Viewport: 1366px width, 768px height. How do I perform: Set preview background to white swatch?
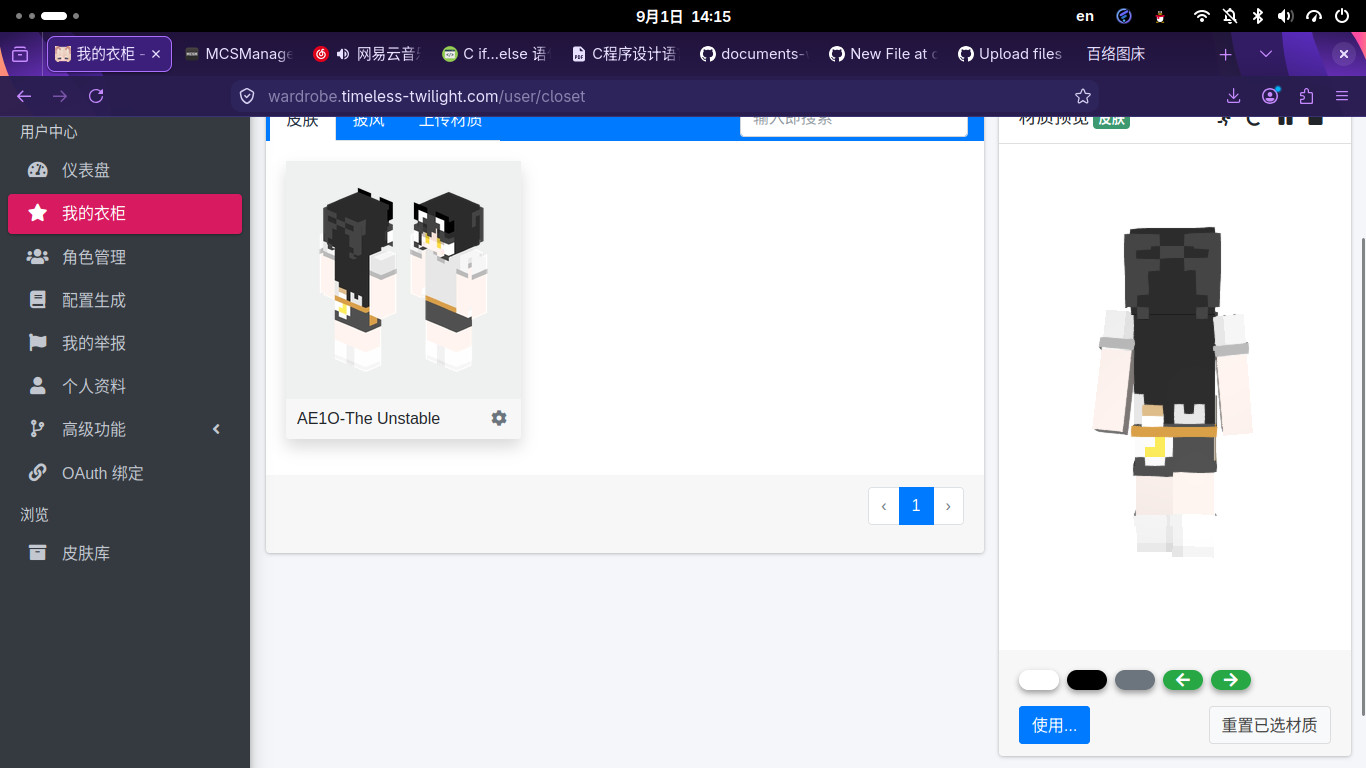tap(1039, 680)
